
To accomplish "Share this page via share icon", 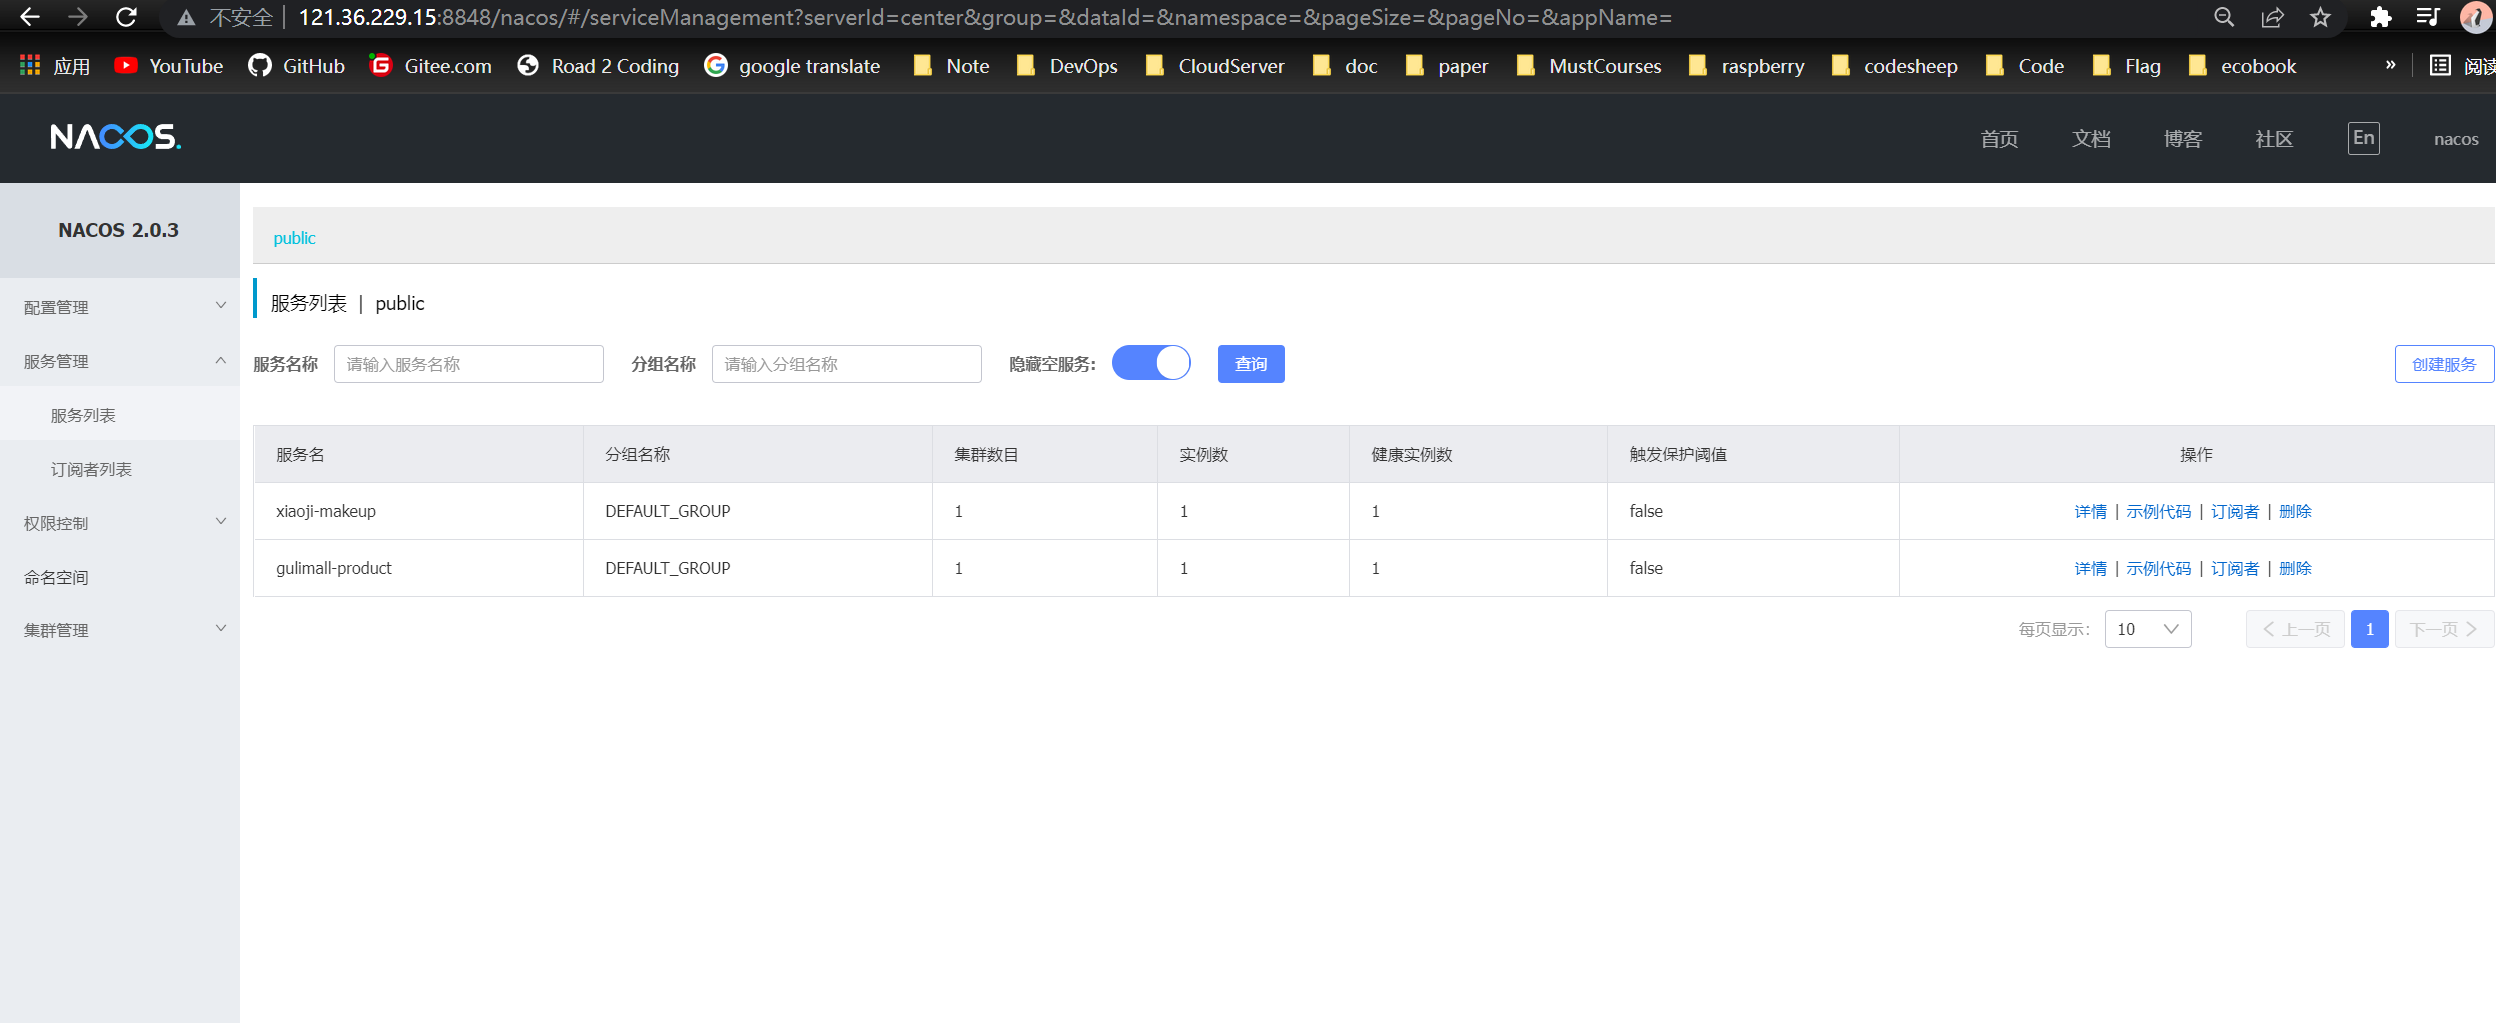I will [2273, 17].
